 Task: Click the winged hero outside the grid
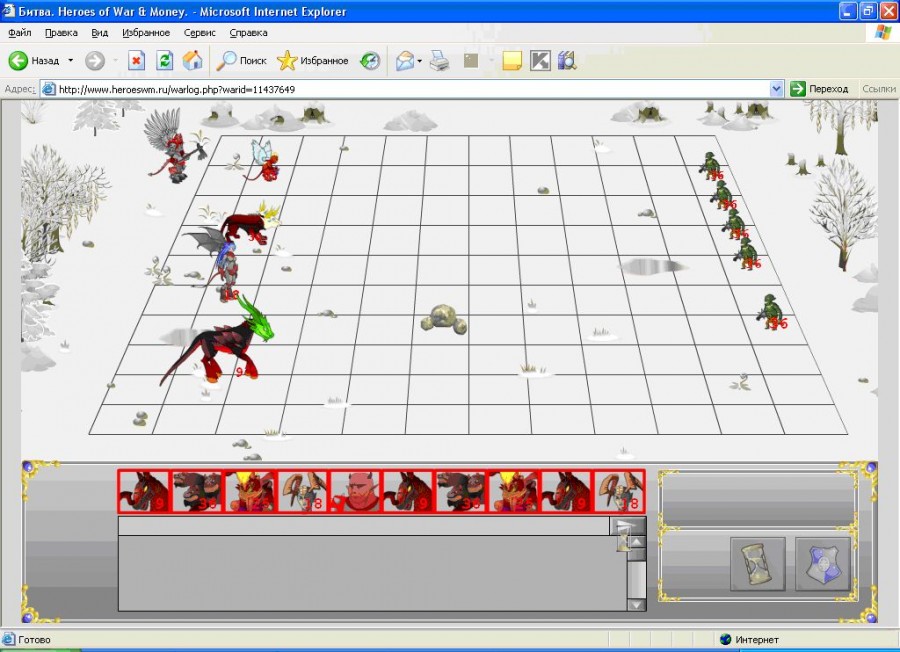pyautogui.click(x=174, y=148)
